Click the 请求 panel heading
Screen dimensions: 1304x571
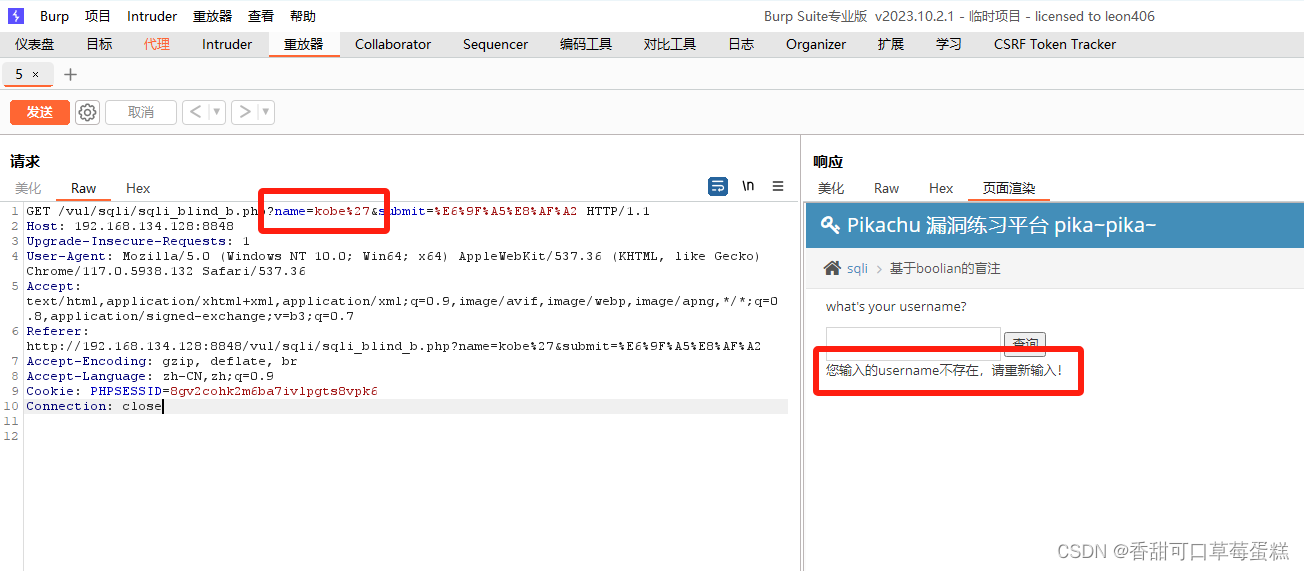pos(25,161)
